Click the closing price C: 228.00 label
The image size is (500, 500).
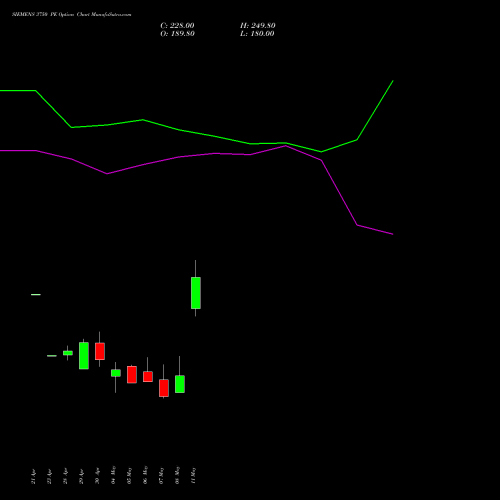[x=177, y=26]
